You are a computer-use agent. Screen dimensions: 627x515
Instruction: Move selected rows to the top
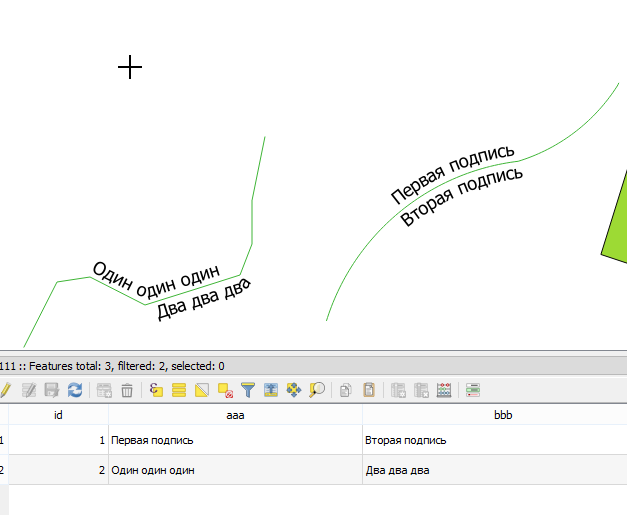(x=271, y=389)
